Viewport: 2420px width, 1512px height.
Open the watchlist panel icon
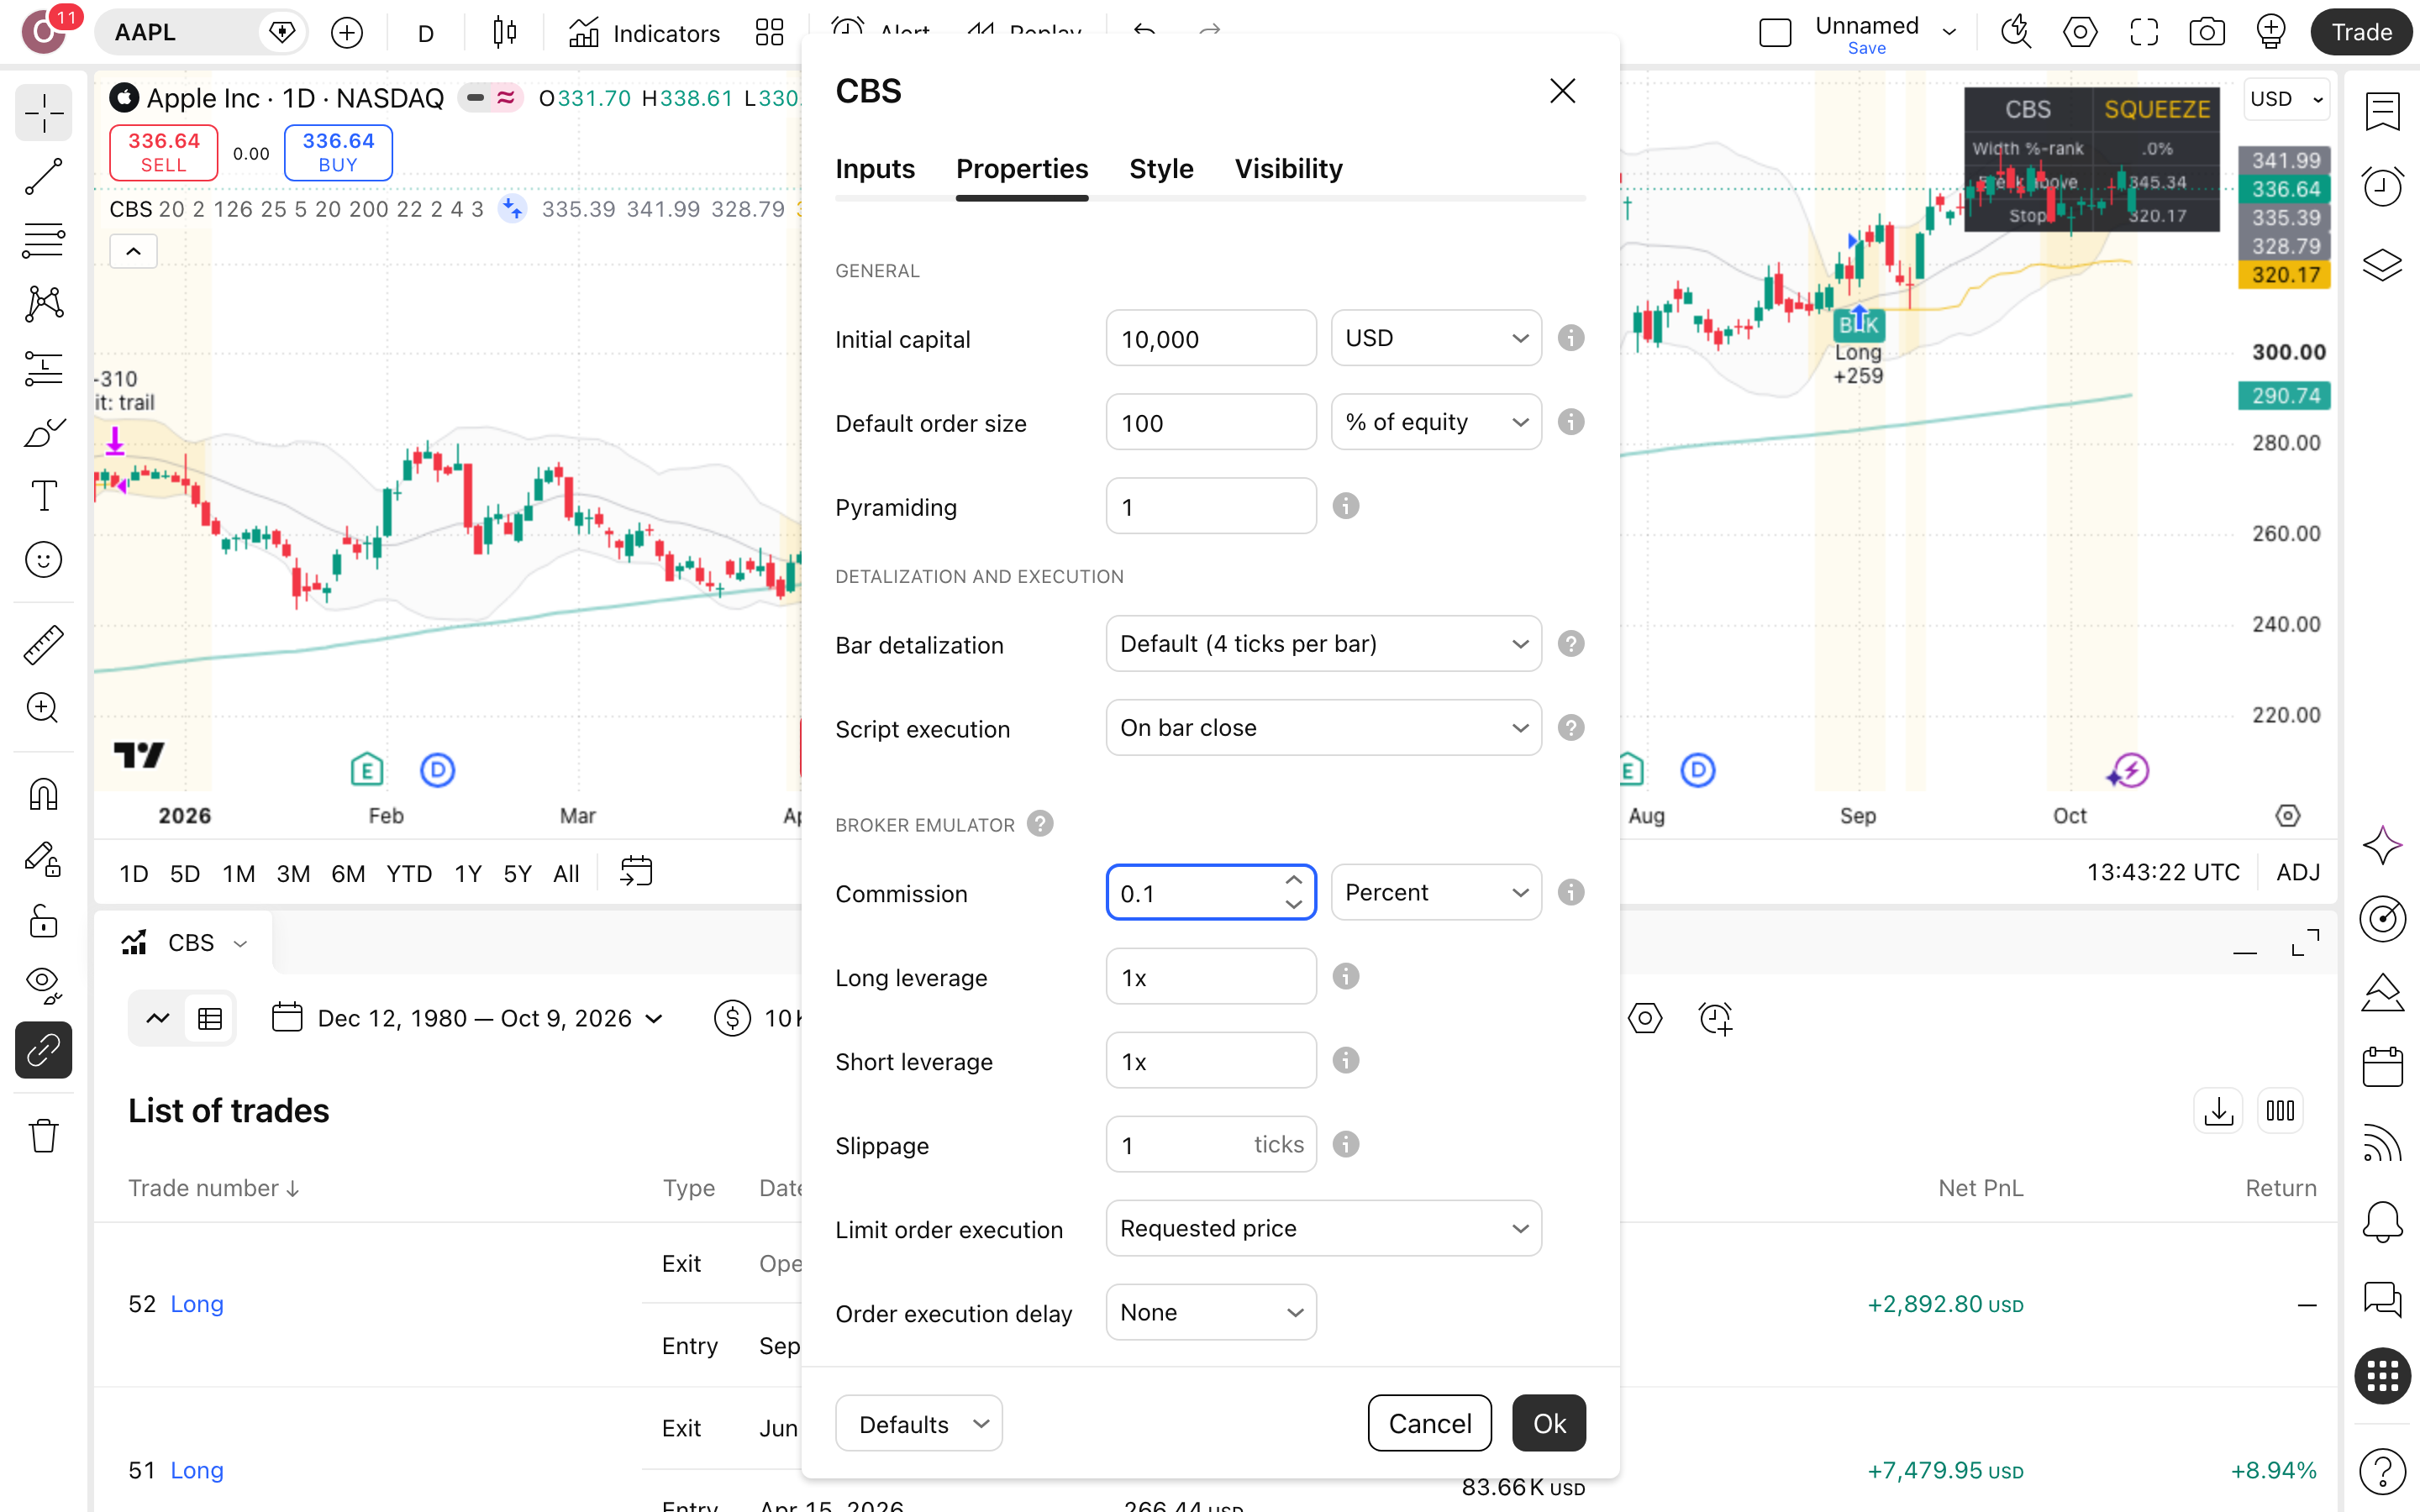[x=2382, y=112]
